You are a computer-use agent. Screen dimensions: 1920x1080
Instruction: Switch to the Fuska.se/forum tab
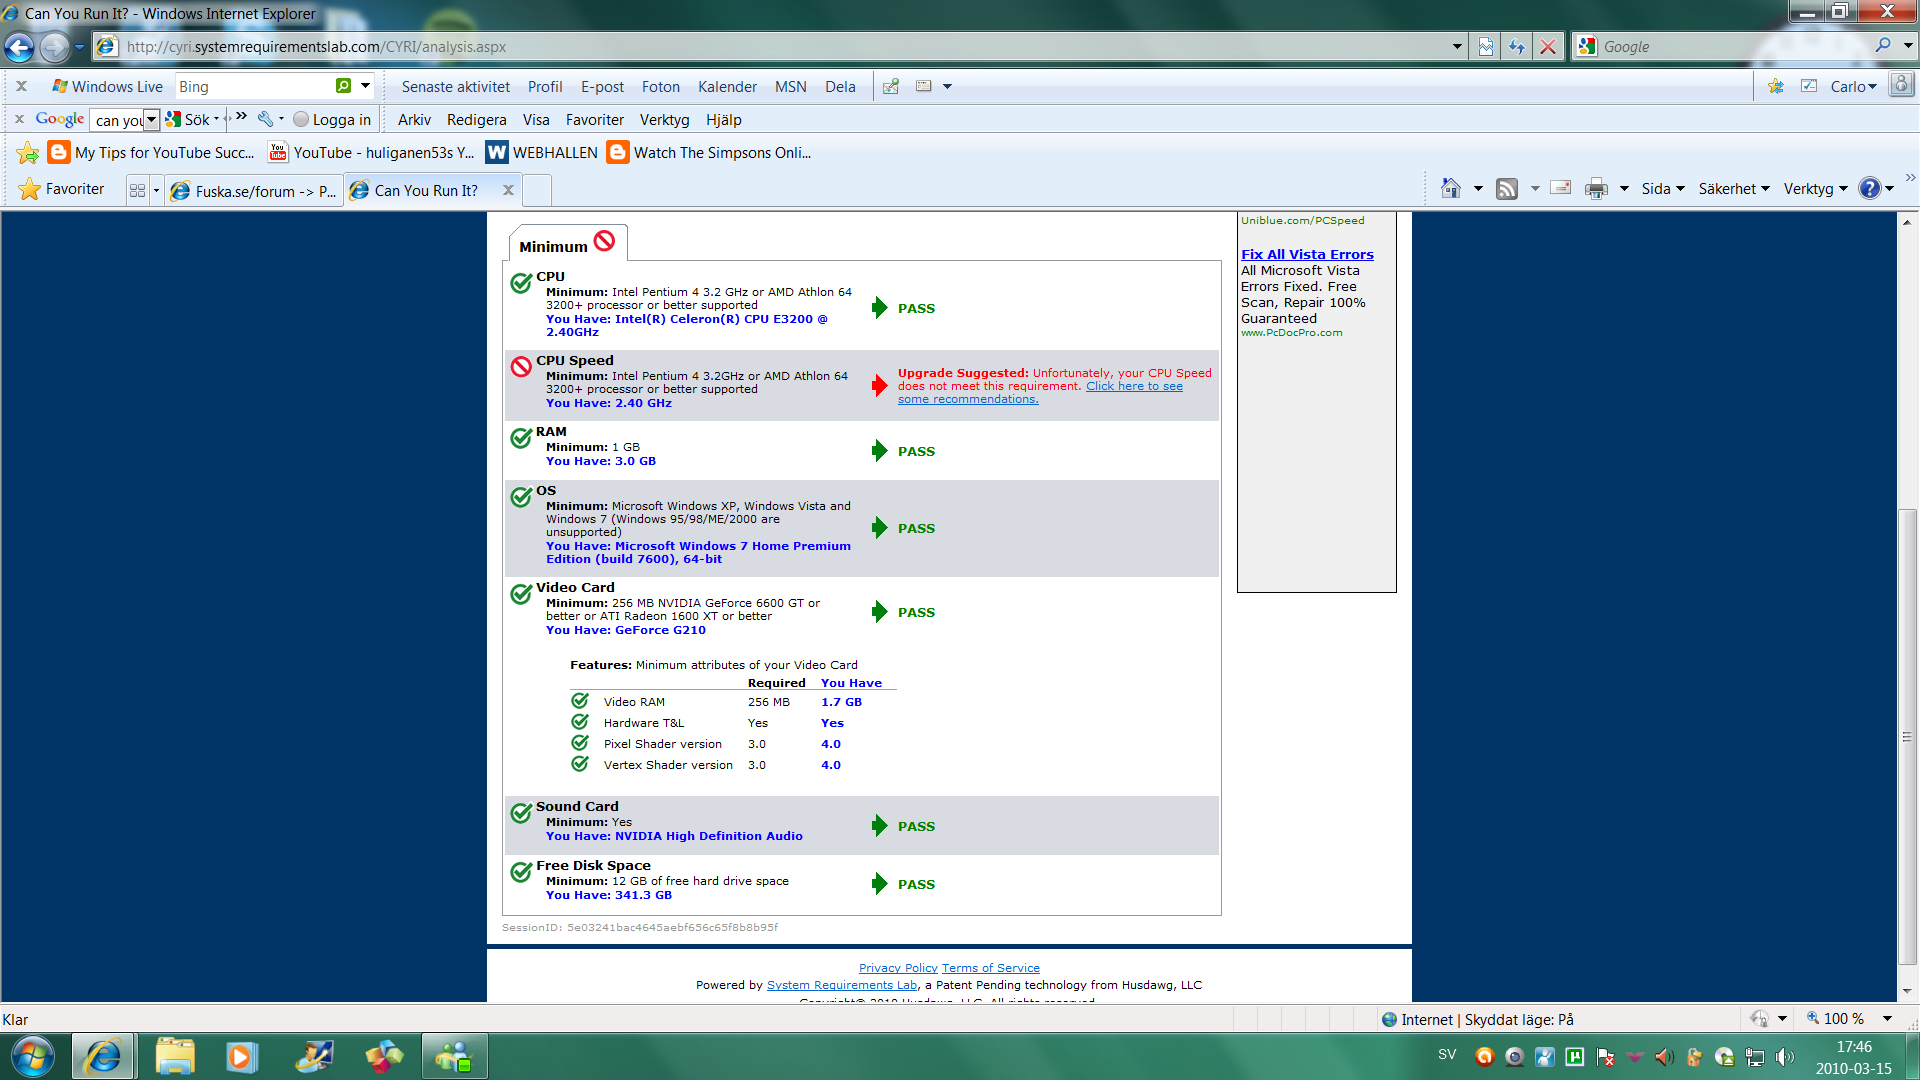[254, 190]
